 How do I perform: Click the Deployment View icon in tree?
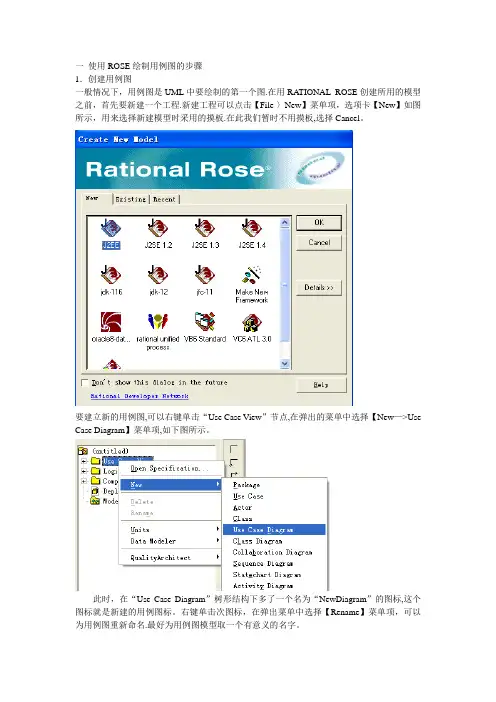95,491
